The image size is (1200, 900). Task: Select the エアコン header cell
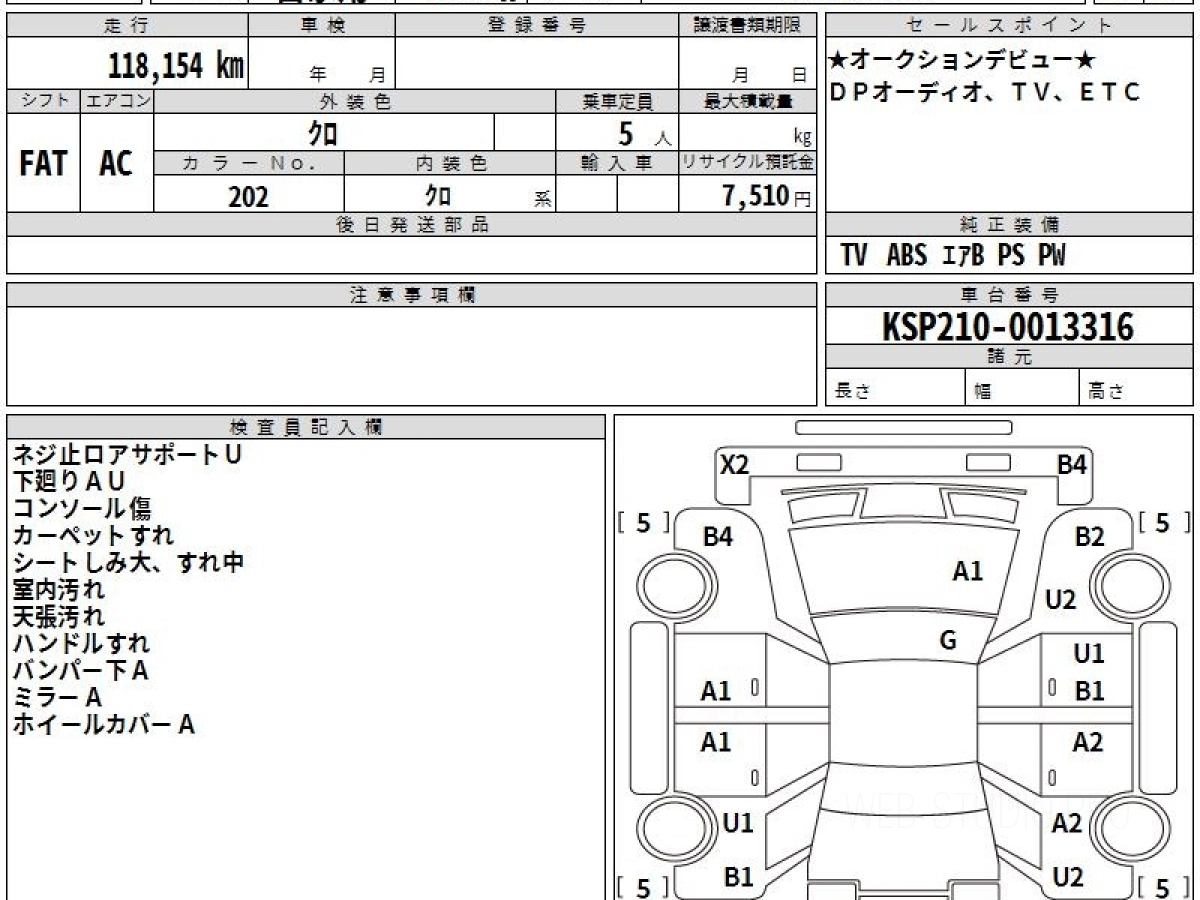pyautogui.click(x=117, y=101)
